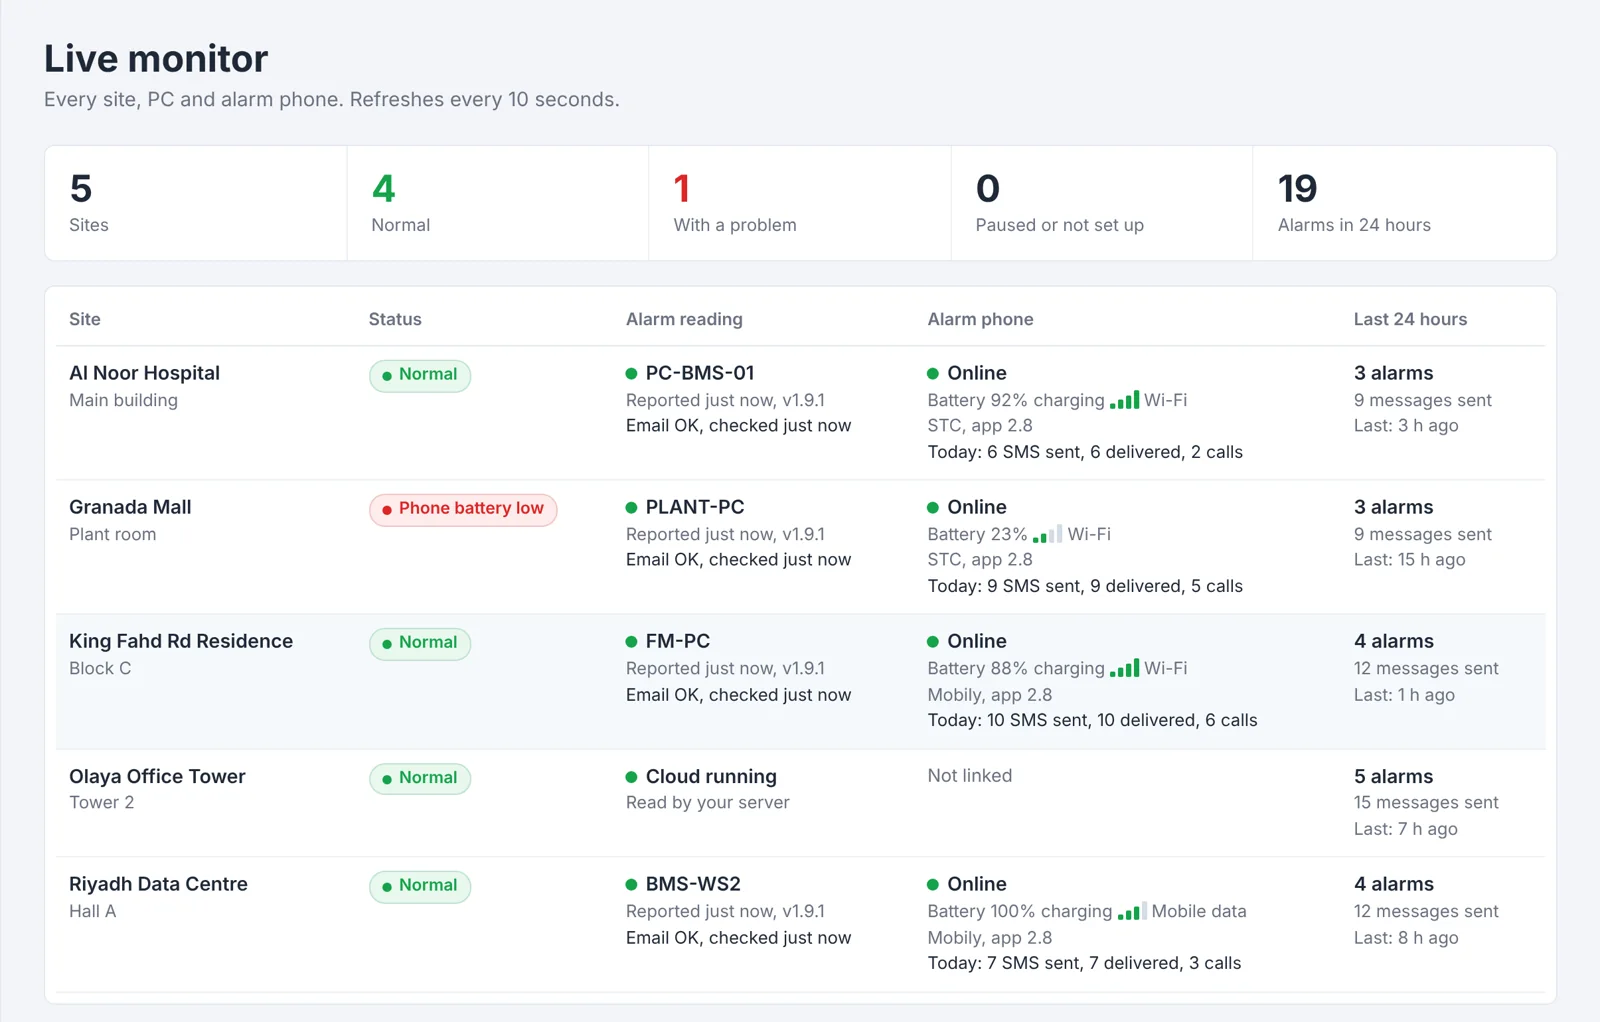Click Battery 23% text for Granada Mall
The height and width of the screenshot is (1022, 1600).
(x=977, y=534)
